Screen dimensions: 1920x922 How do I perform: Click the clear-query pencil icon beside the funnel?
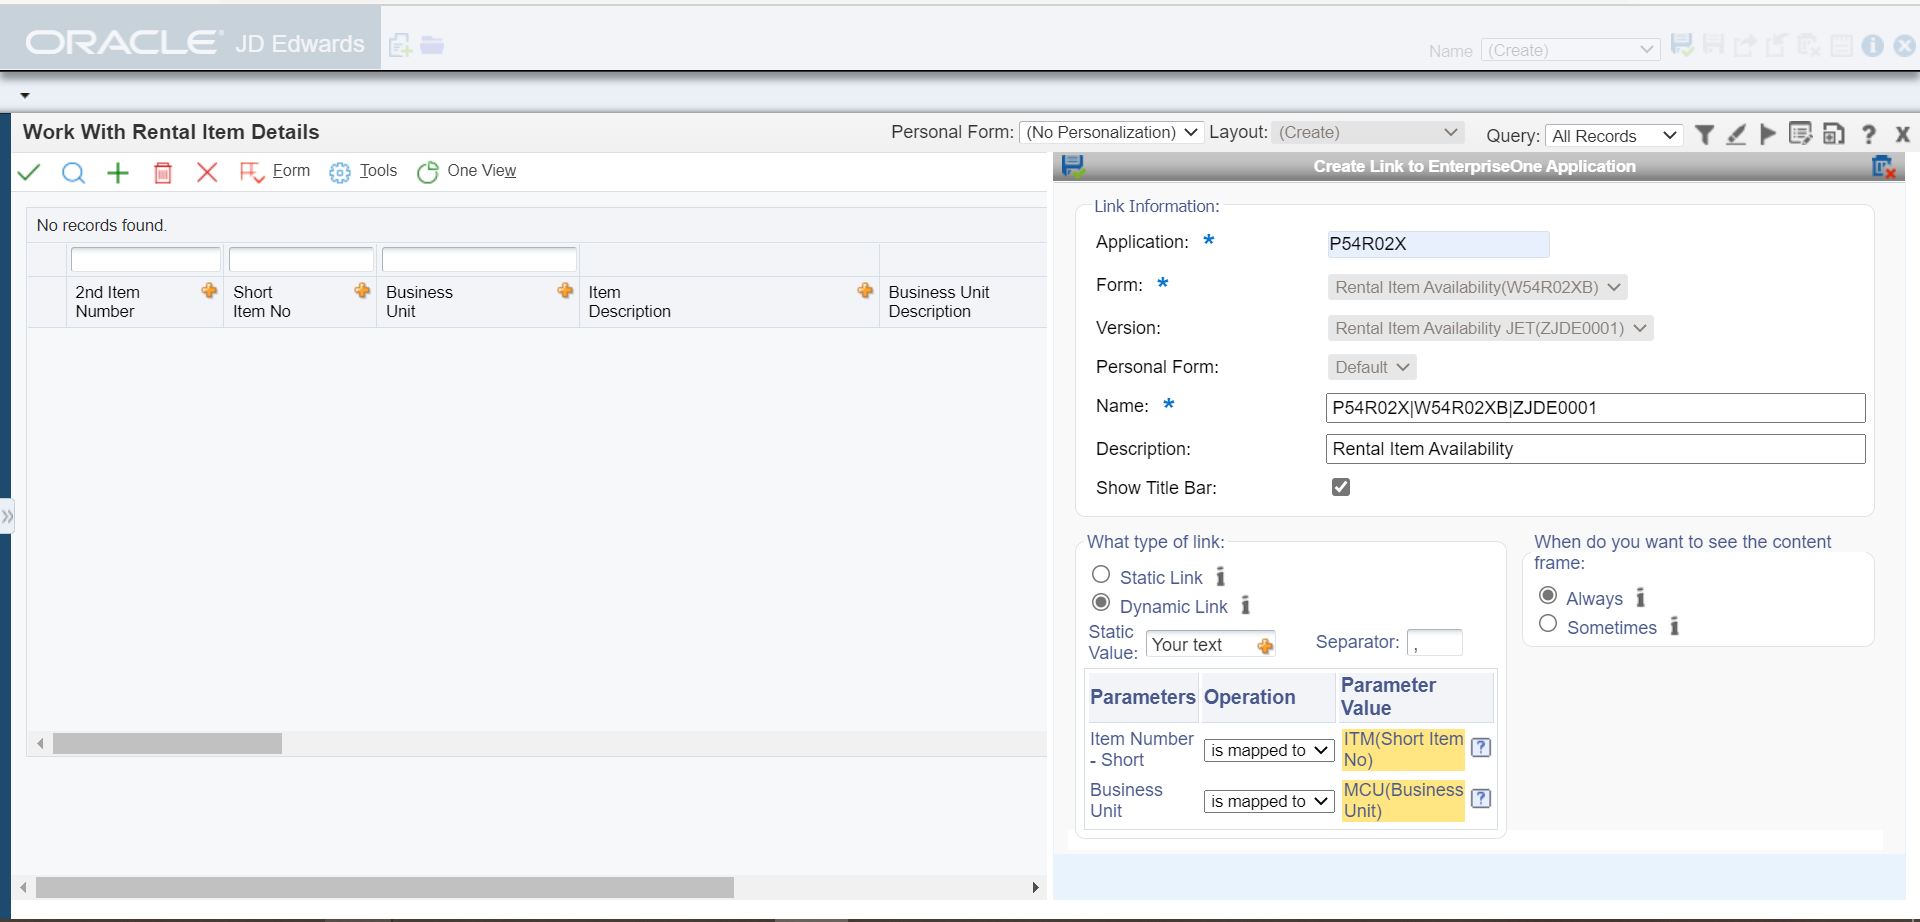point(1736,135)
